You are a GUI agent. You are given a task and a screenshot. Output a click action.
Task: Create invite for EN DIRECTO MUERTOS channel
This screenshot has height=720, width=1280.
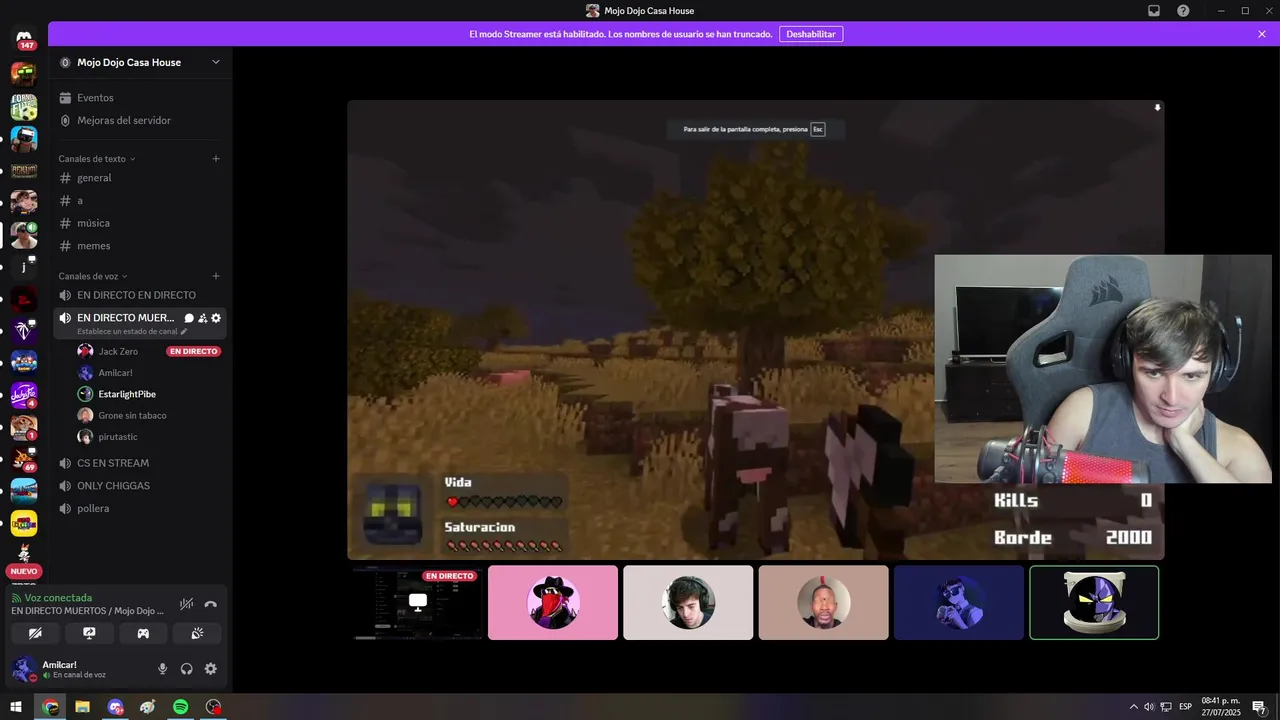point(202,318)
